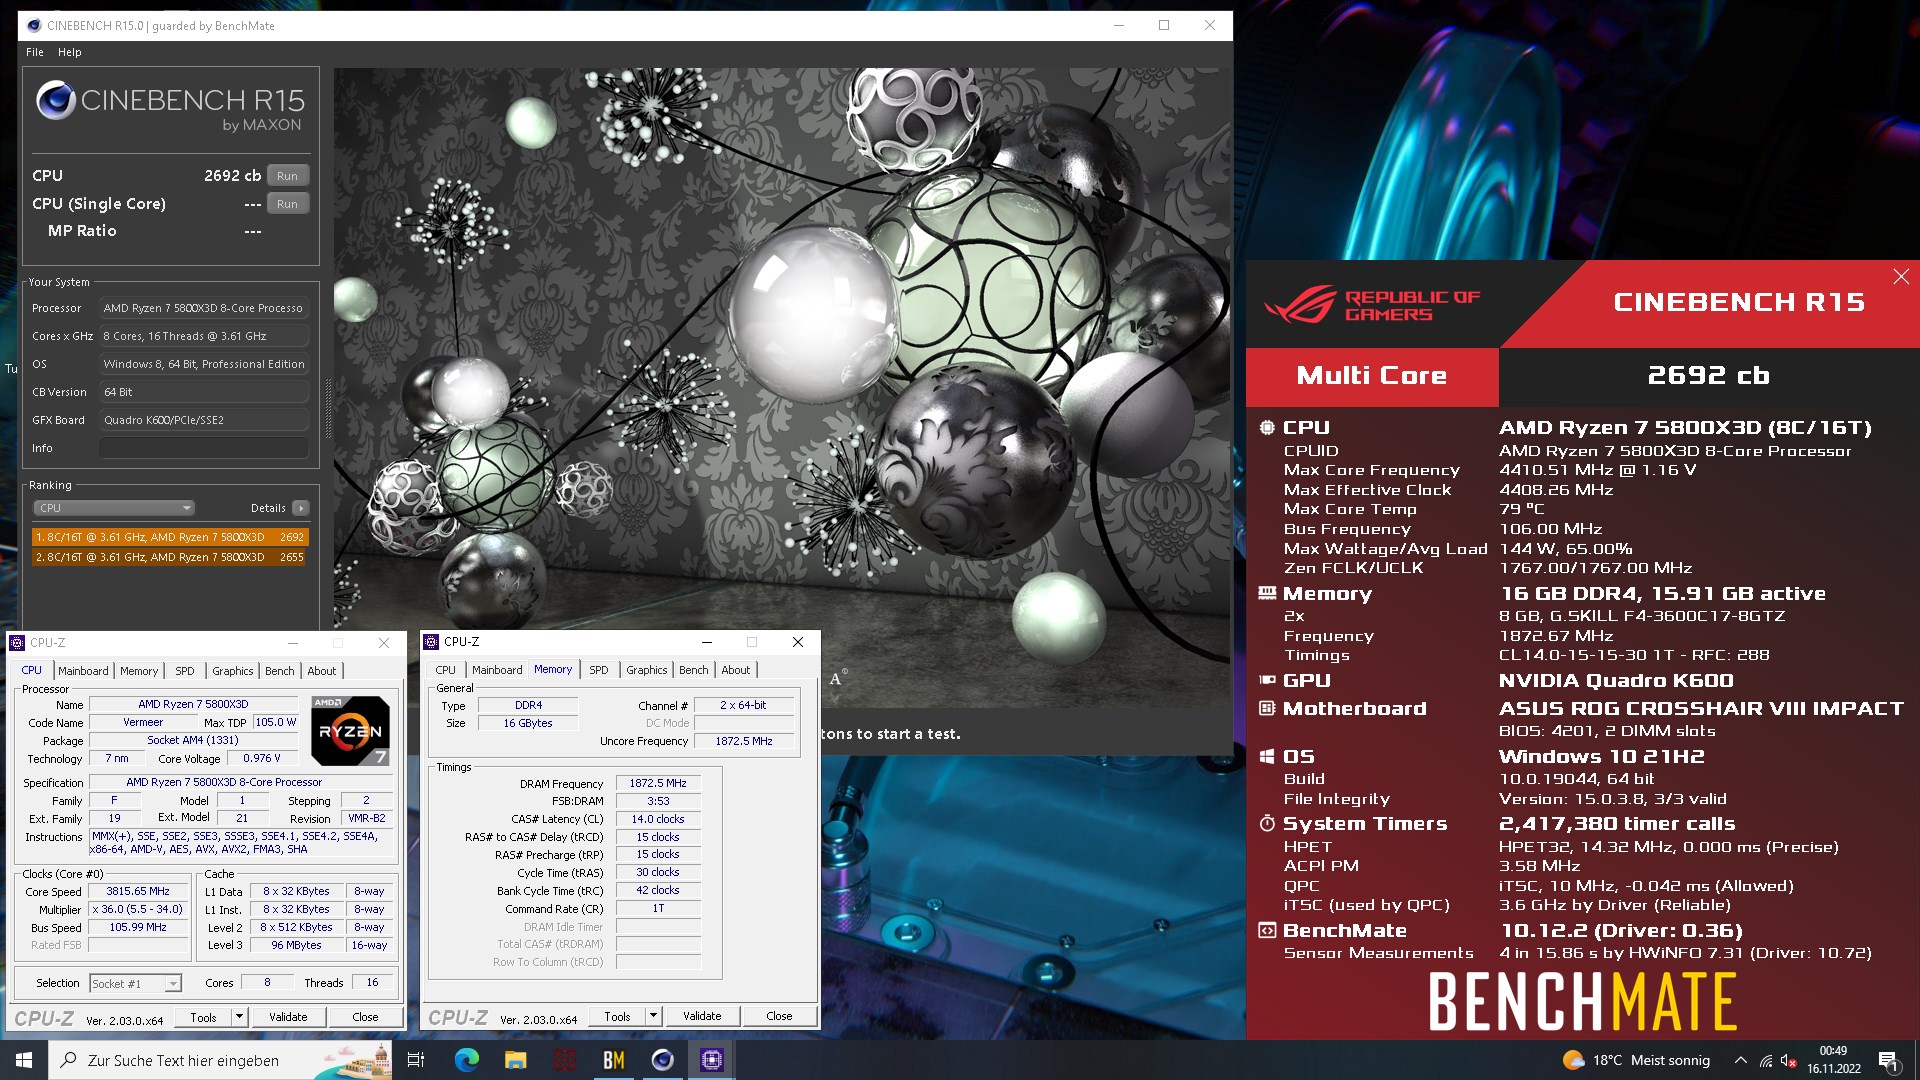Click the Ryzen 7 logo in CPU-Z
Viewport: 1920px width, 1080px height.
350,730
